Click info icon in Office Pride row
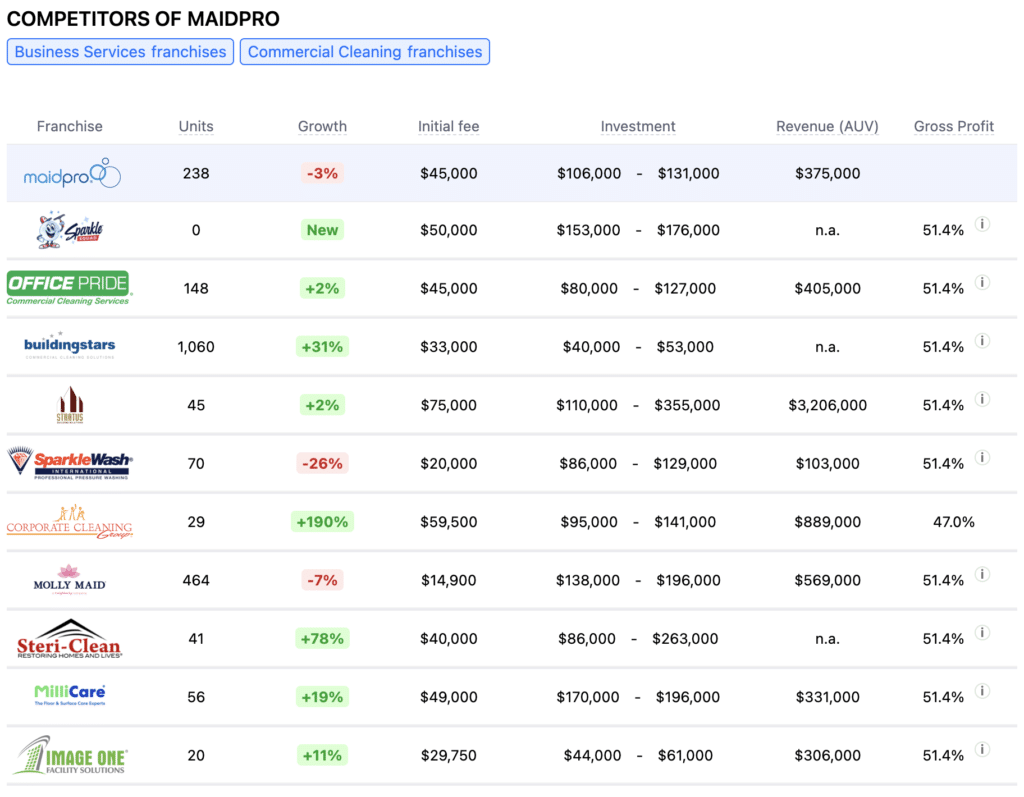1024x797 pixels. coord(982,282)
